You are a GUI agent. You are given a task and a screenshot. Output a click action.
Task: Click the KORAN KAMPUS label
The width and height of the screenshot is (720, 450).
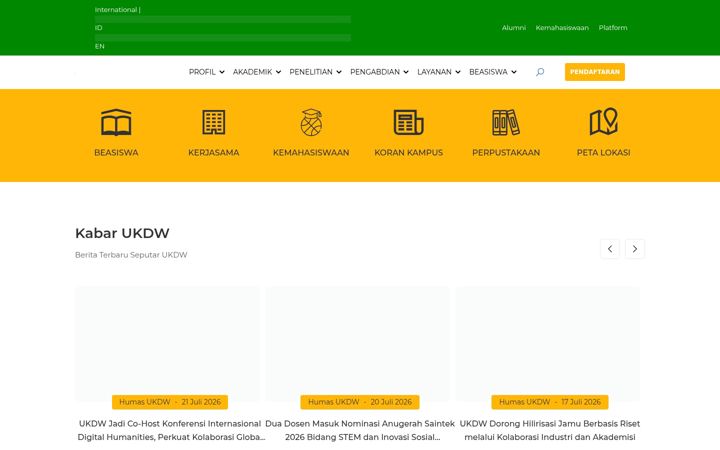tap(408, 152)
